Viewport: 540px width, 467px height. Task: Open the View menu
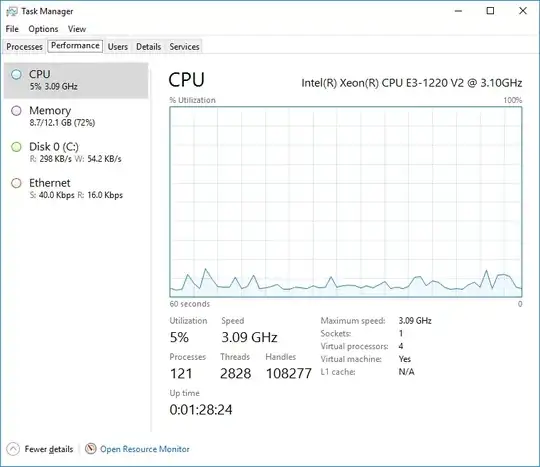[76, 29]
